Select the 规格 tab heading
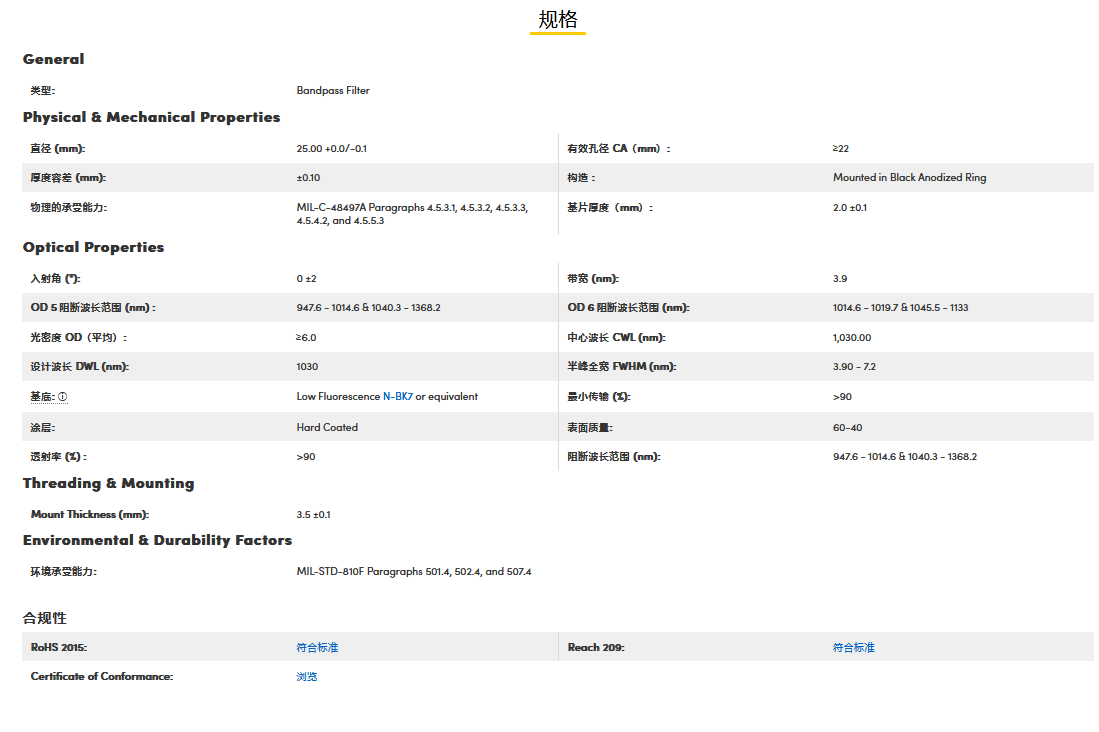 pos(557,20)
